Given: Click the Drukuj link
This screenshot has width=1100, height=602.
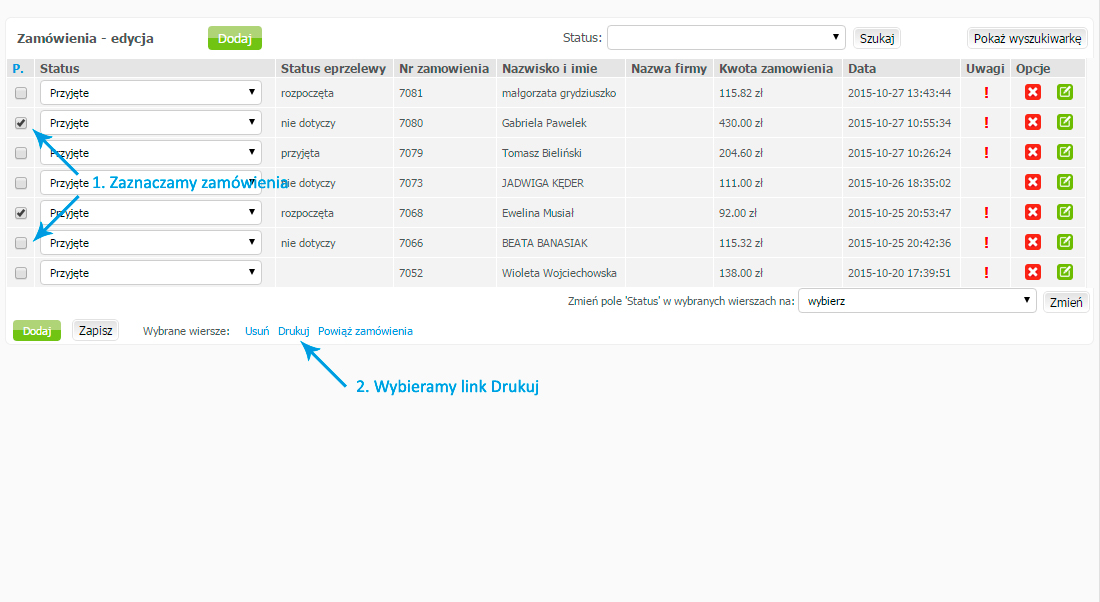Looking at the screenshot, I should [x=293, y=331].
